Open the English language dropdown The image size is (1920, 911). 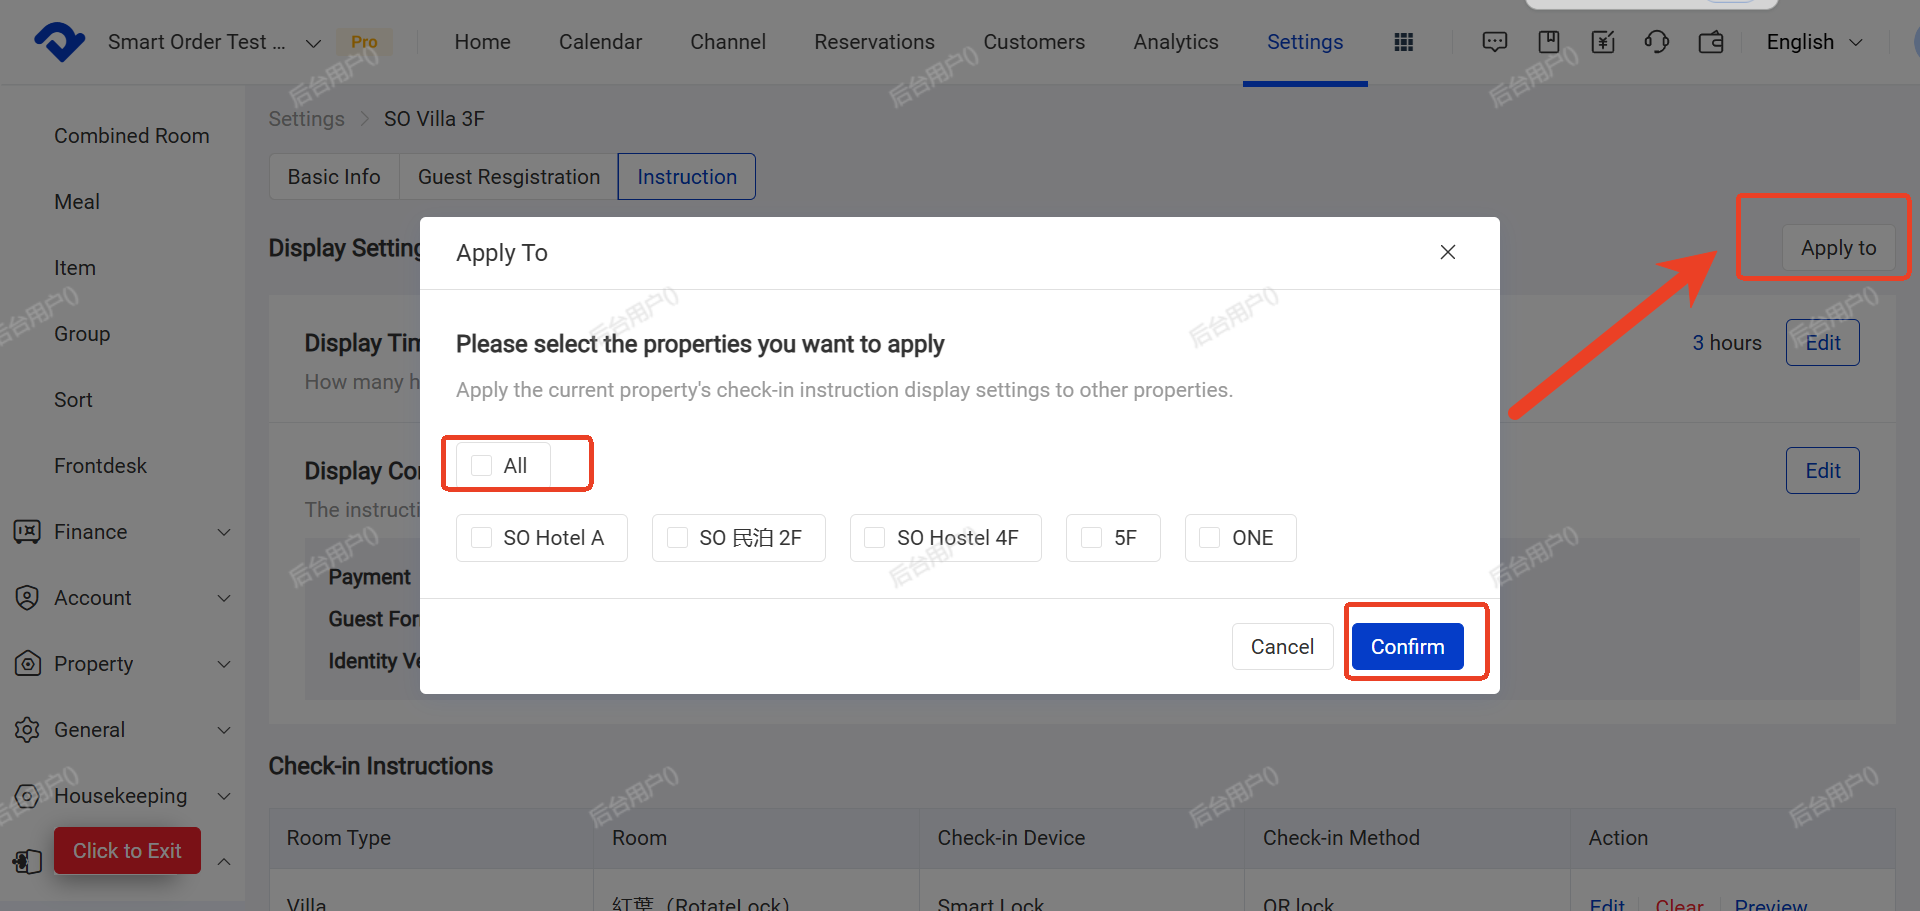[x=1814, y=42]
